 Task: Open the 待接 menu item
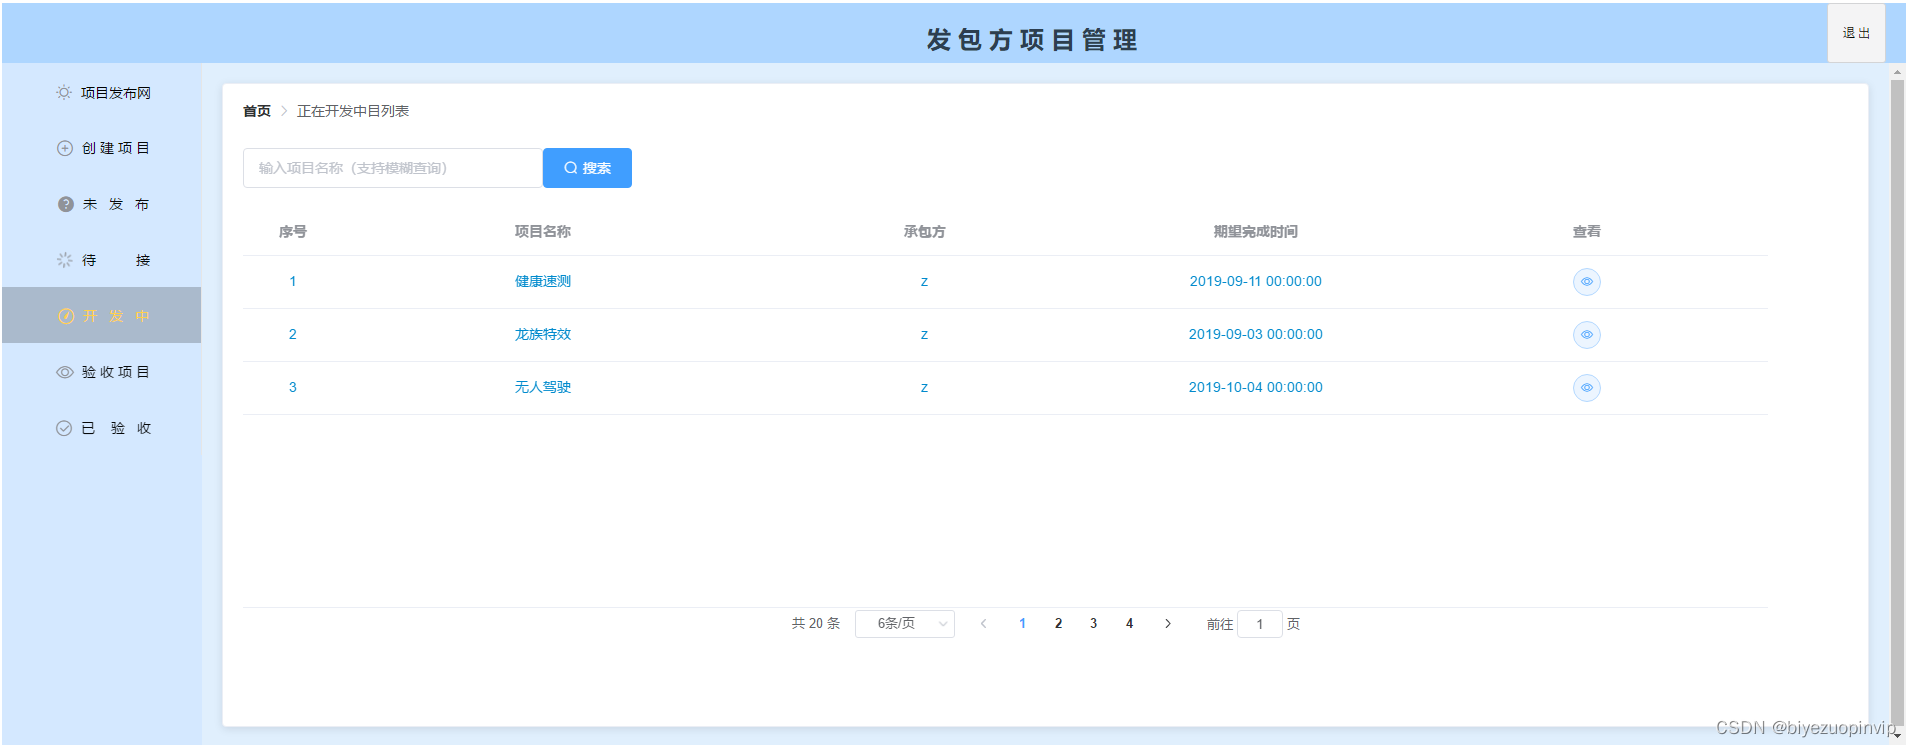(x=102, y=260)
